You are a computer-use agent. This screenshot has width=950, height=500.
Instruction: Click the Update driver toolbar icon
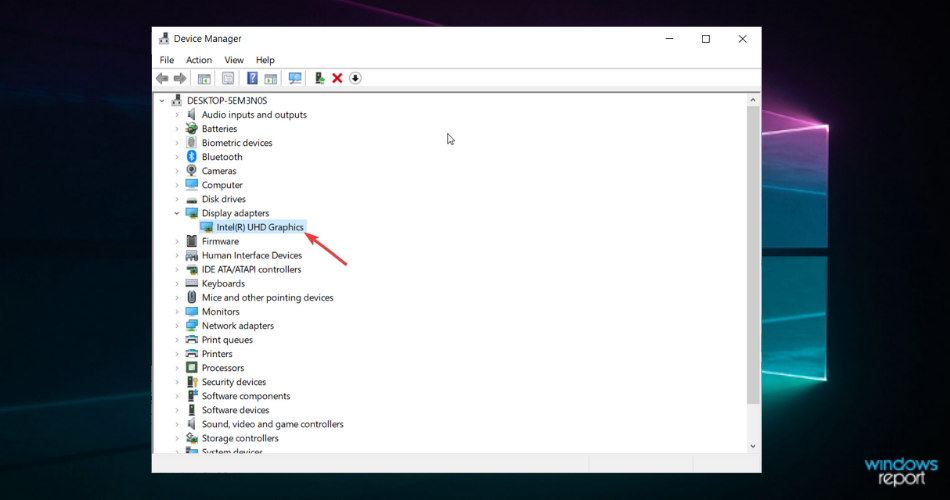(319, 78)
